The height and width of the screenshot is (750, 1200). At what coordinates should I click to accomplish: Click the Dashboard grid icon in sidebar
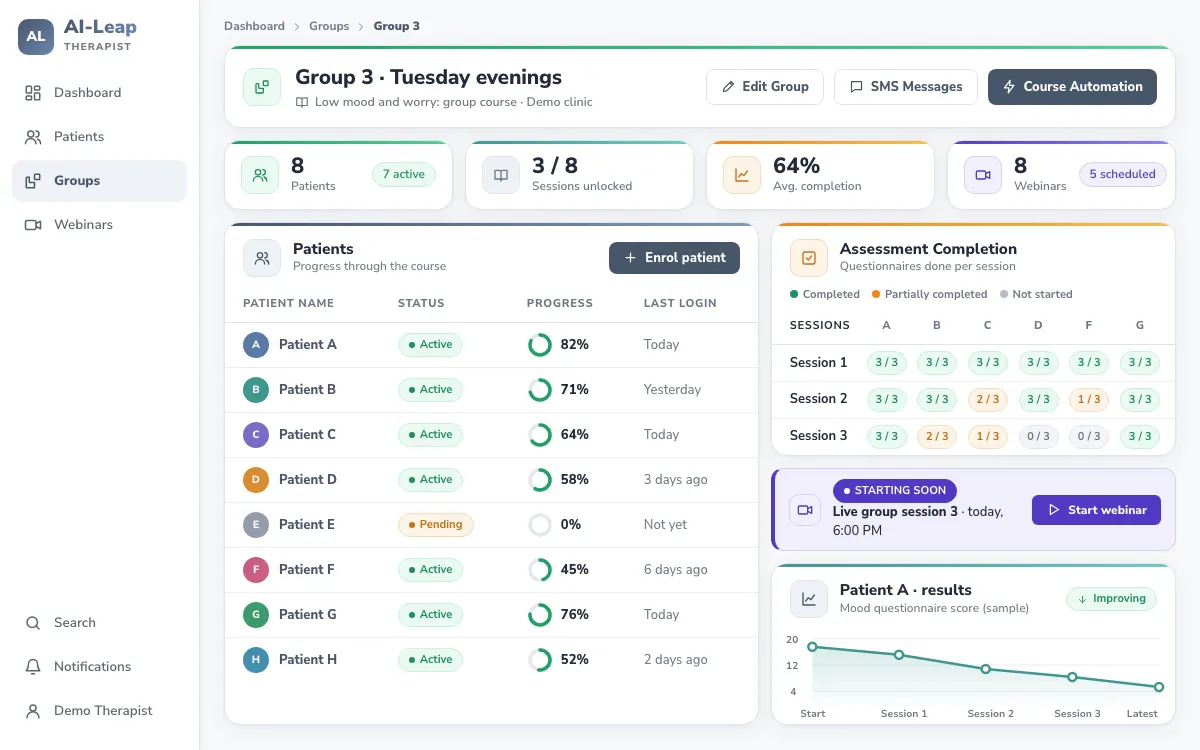(x=33, y=93)
